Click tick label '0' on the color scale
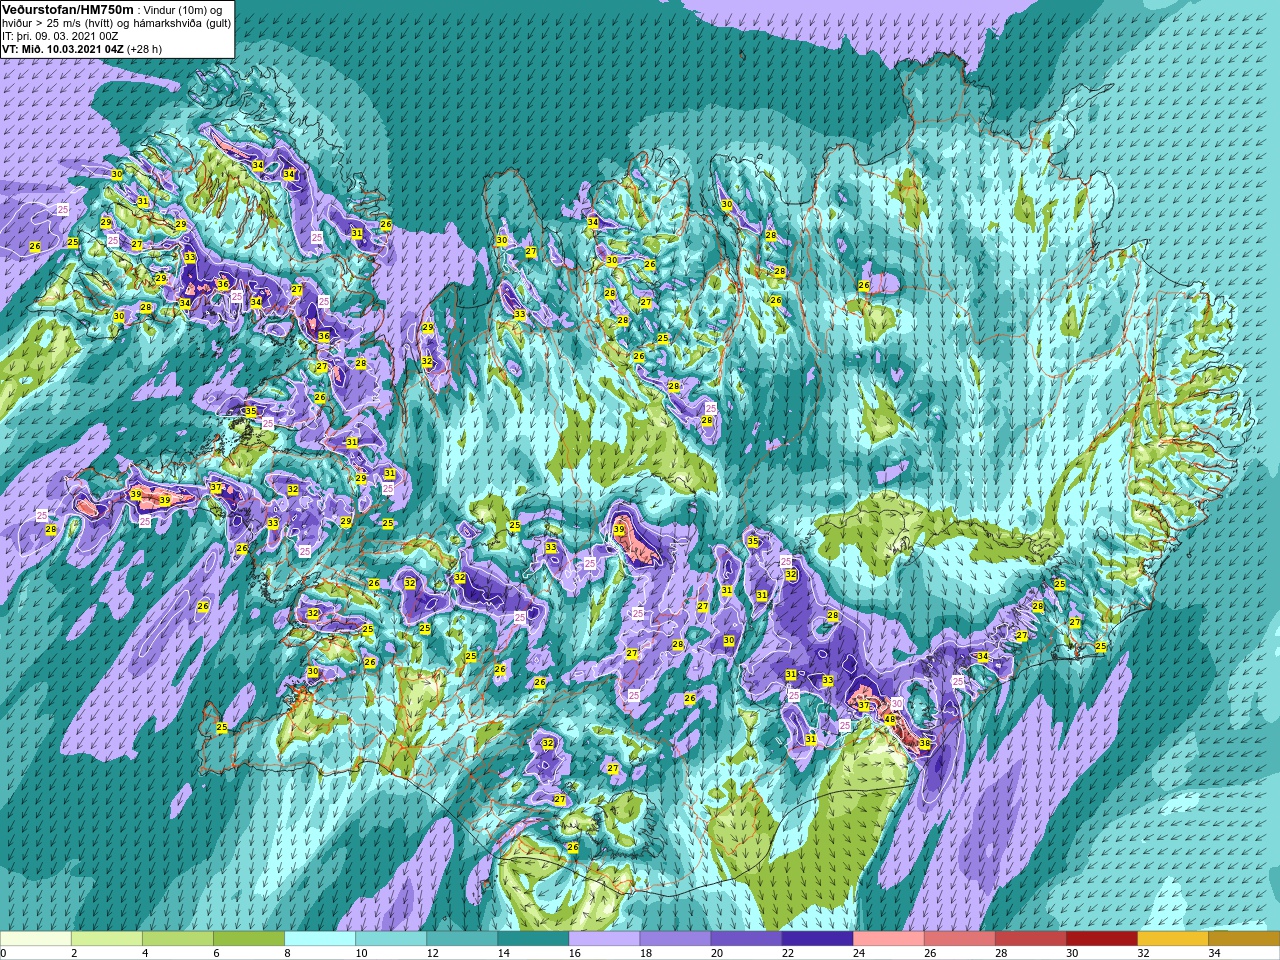Viewport: 1280px width, 960px height. [3, 953]
